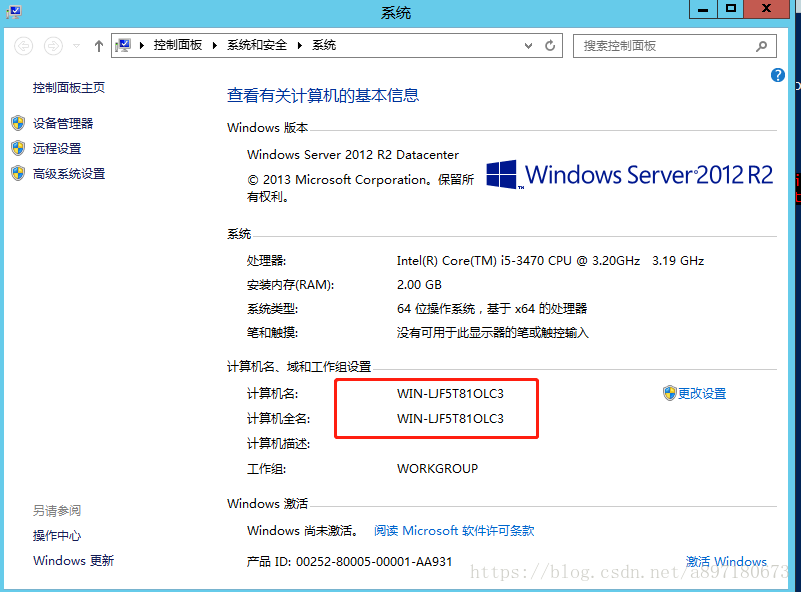Expand the arrow after 系统和安全 in the breadcrumb
The height and width of the screenshot is (592, 801).
point(299,45)
